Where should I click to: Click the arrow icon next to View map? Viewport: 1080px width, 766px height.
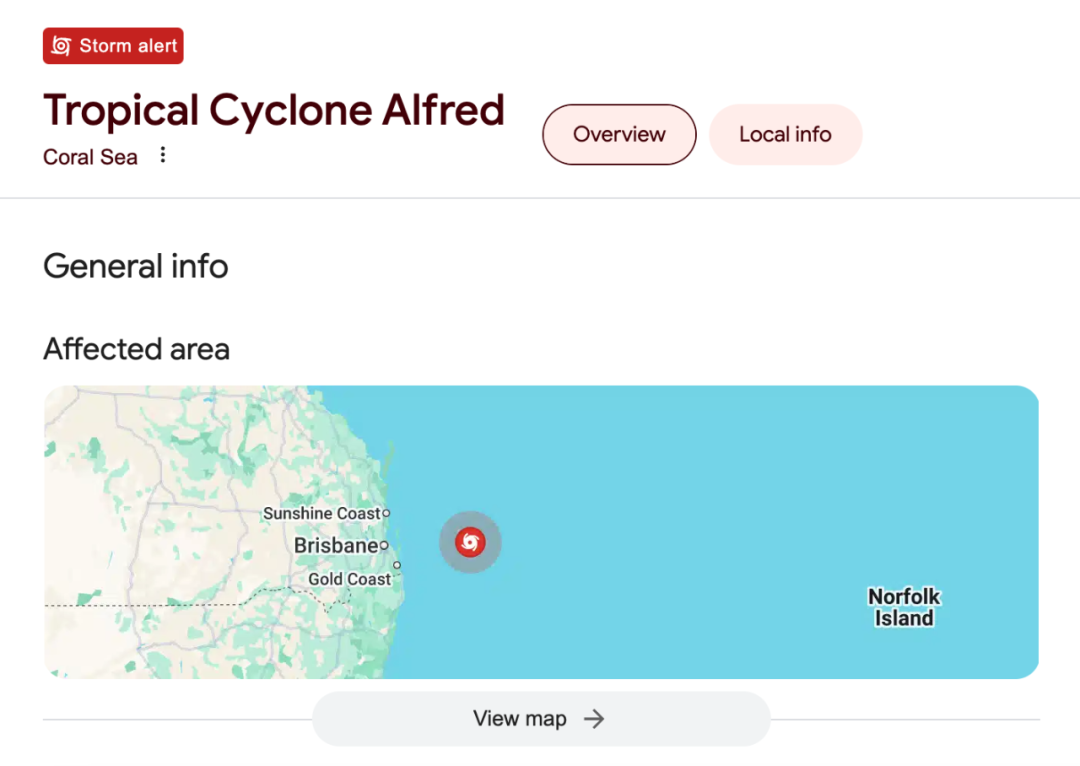click(x=594, y=719)
